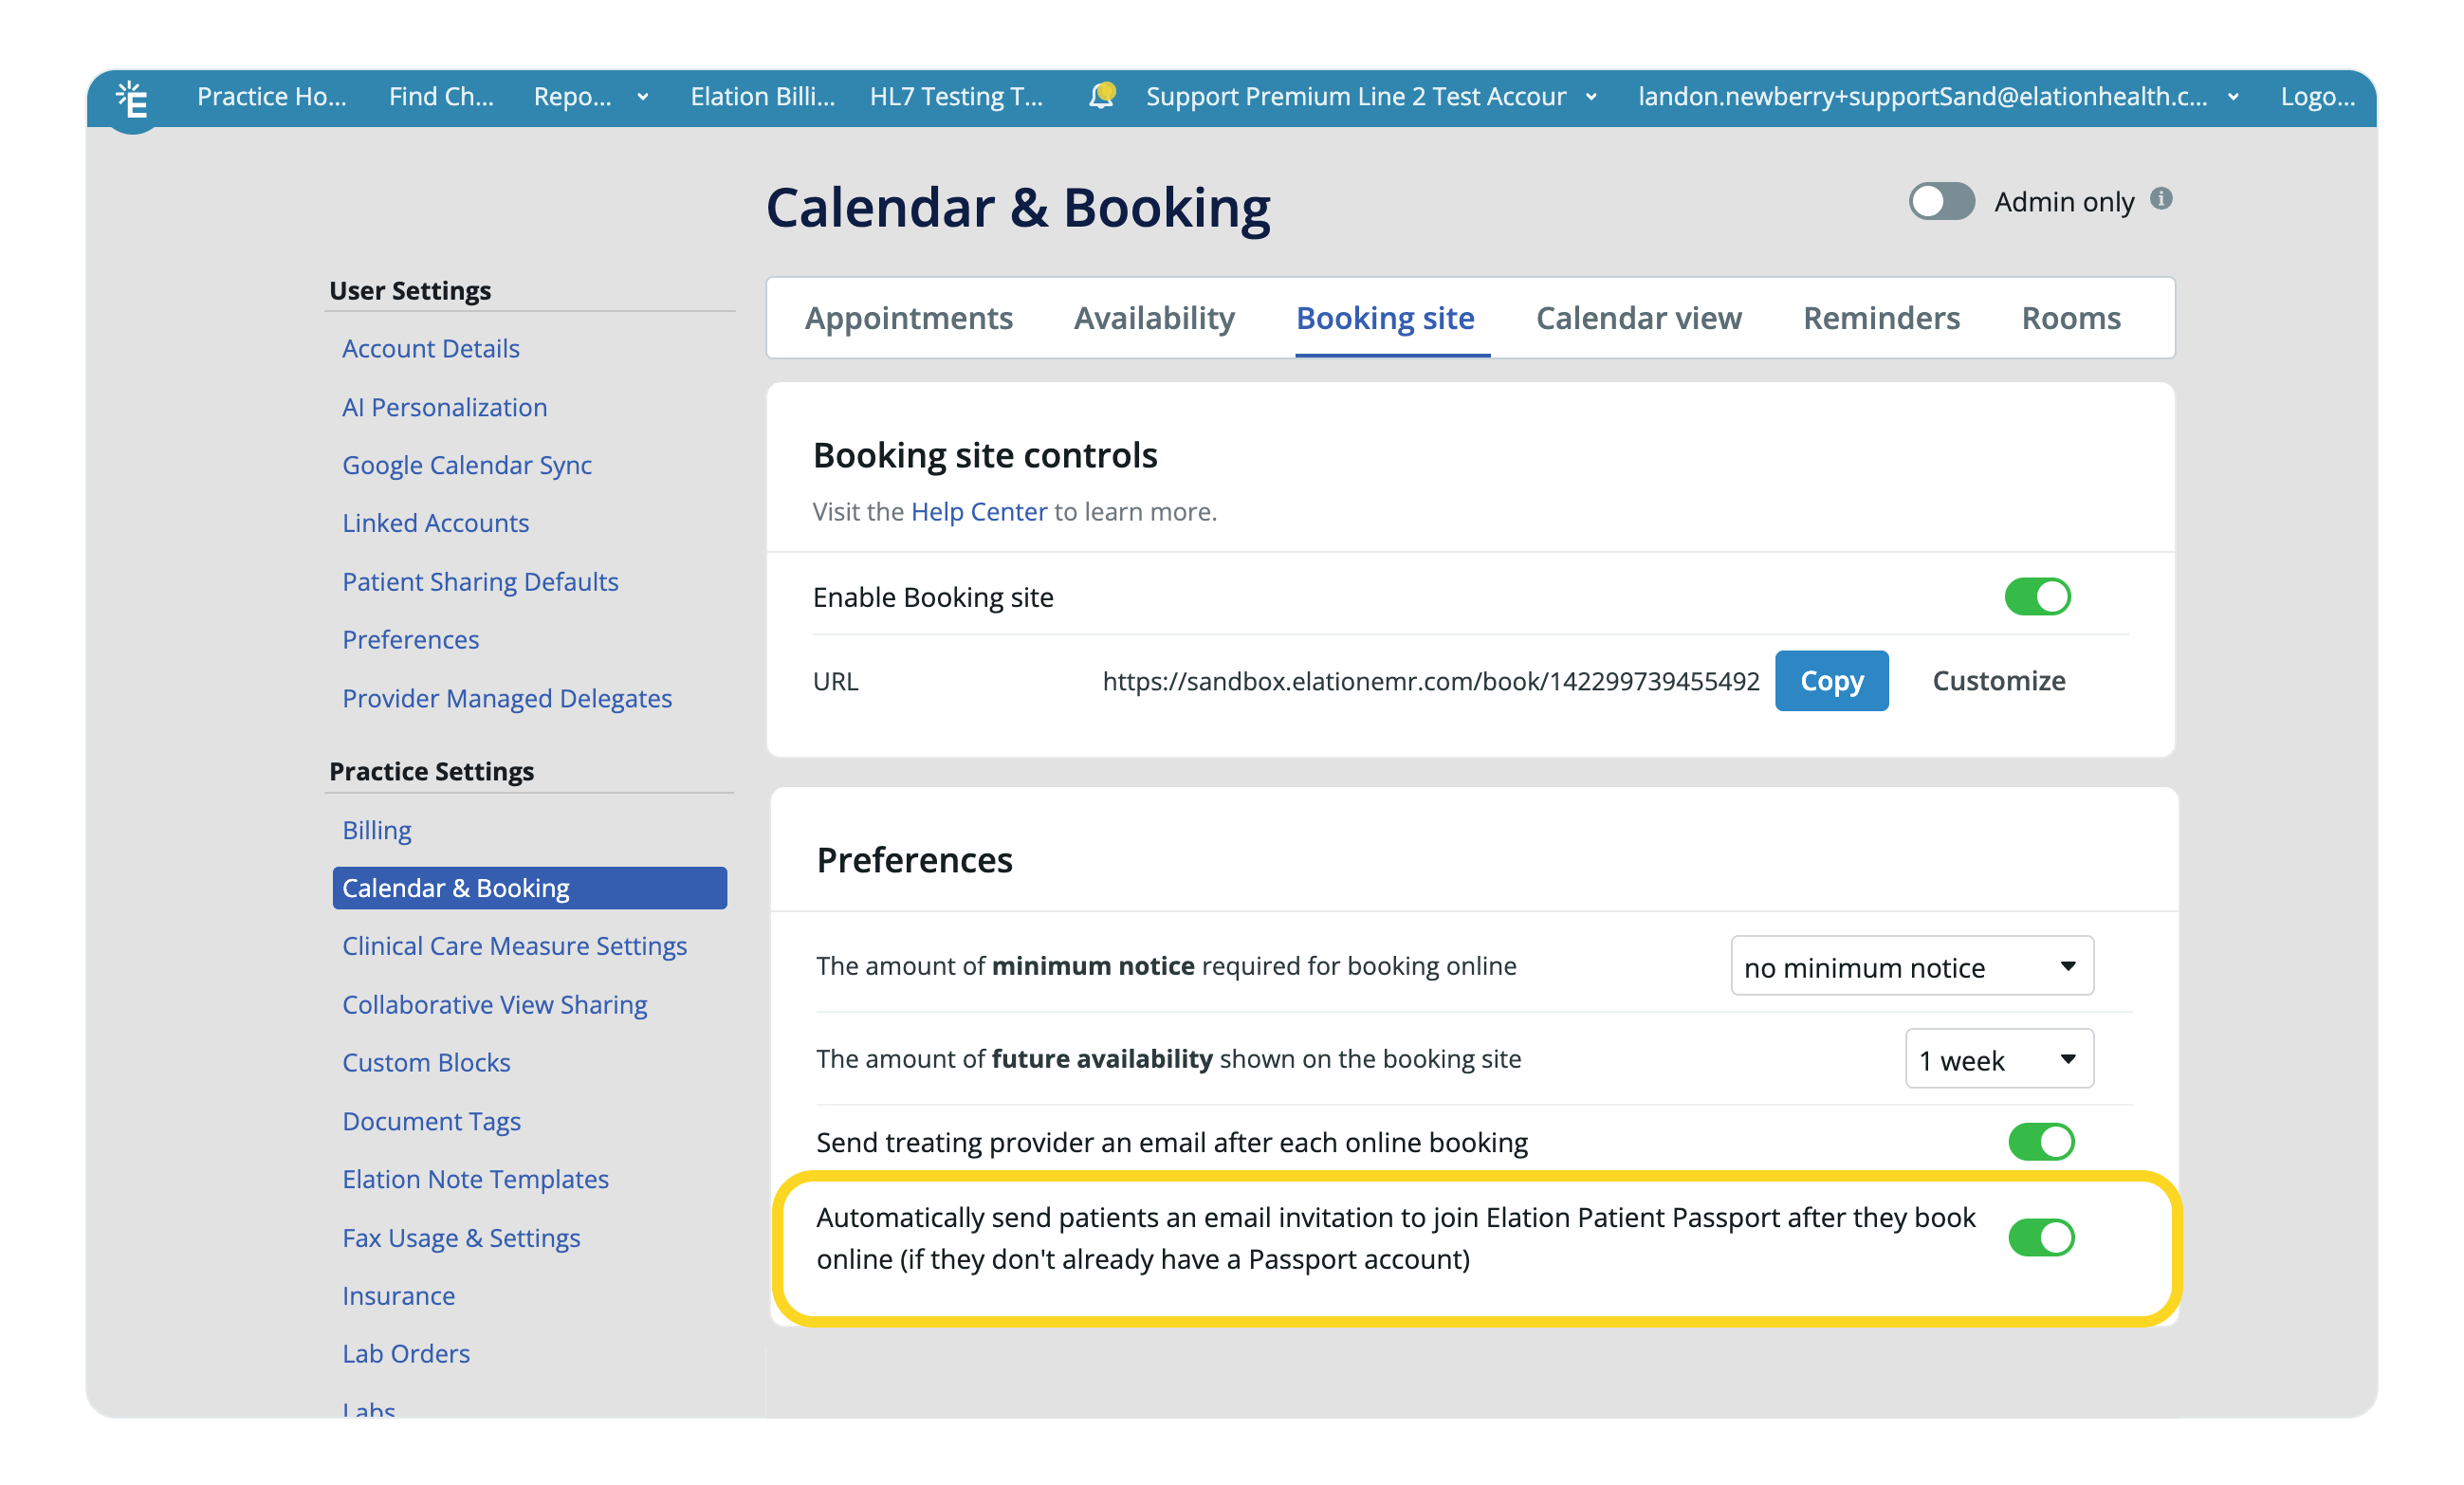Click the booking site URL text
Screen dimensions: 2464x1485
(1430, 681)
